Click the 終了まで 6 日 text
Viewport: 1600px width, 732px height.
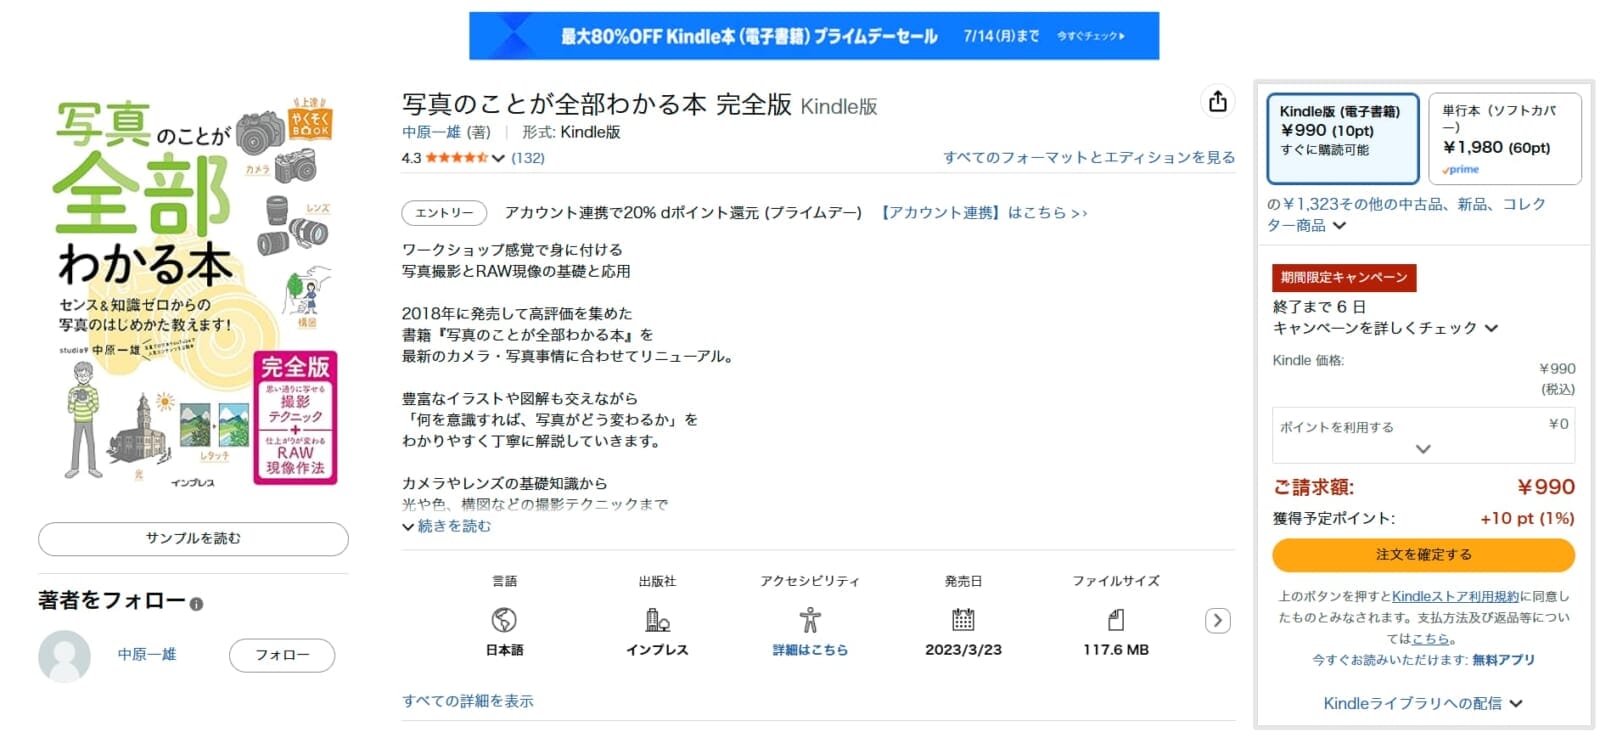coord(1319,307)
